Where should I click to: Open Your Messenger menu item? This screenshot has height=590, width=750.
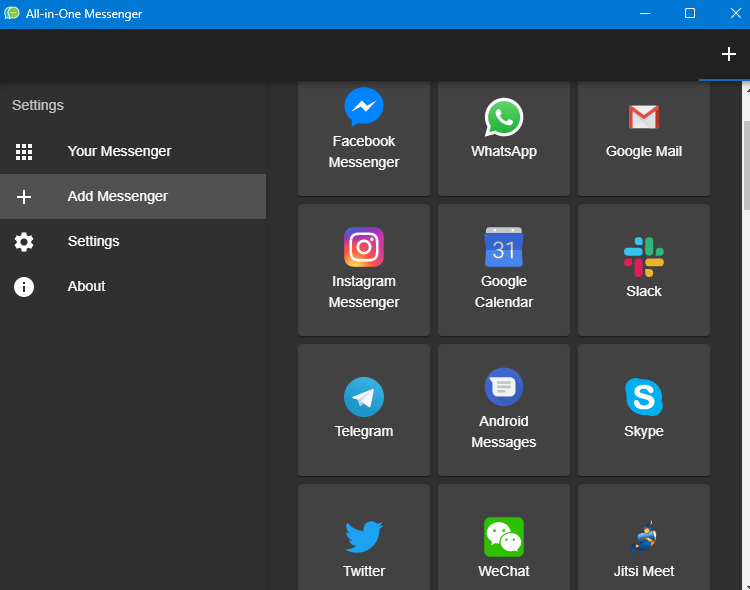pos(133,152)
